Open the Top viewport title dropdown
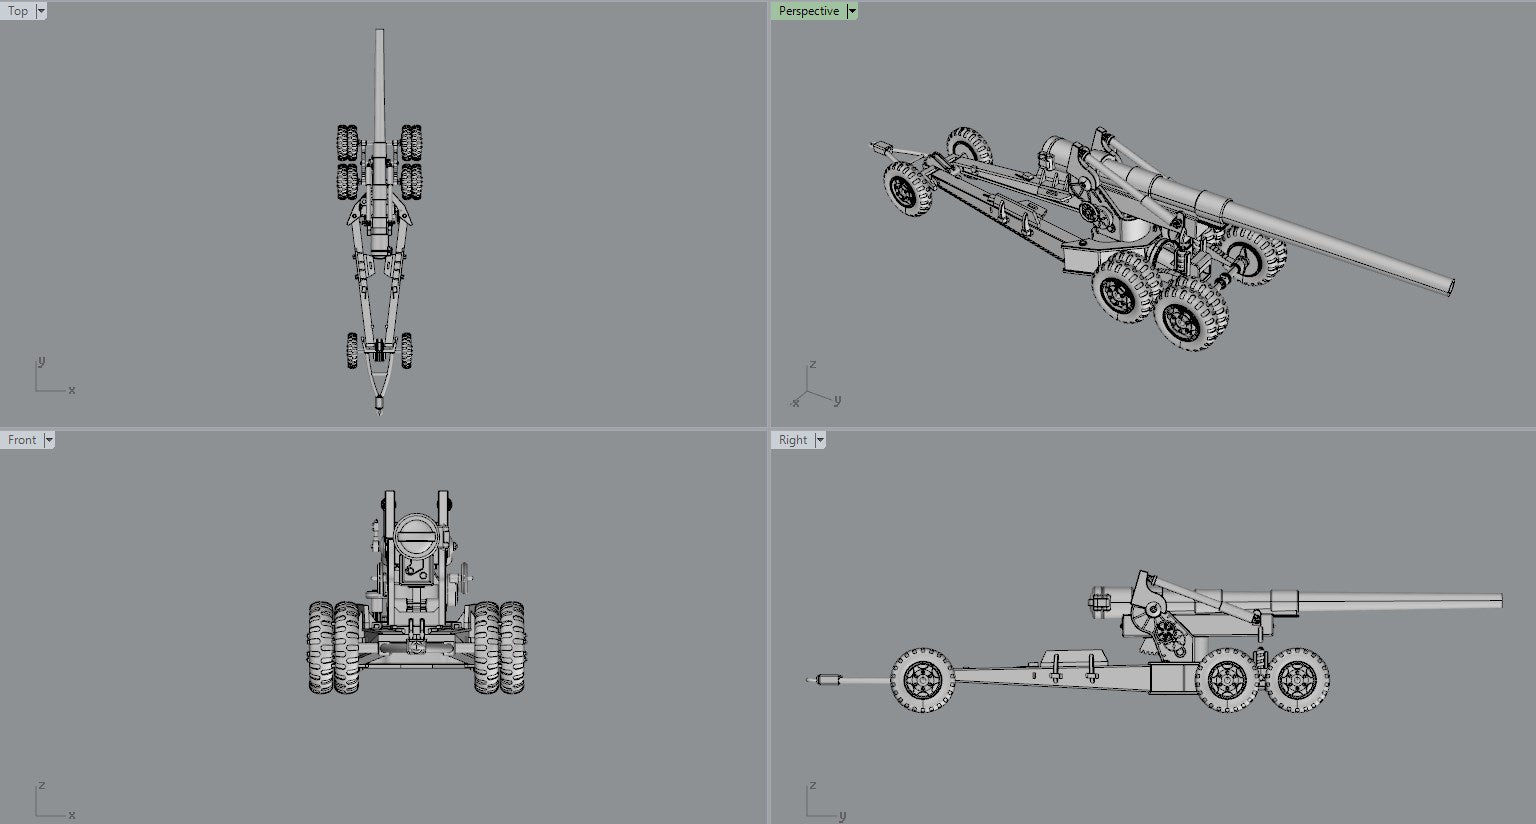This screenshot has width=1536, height=824. 41,10
